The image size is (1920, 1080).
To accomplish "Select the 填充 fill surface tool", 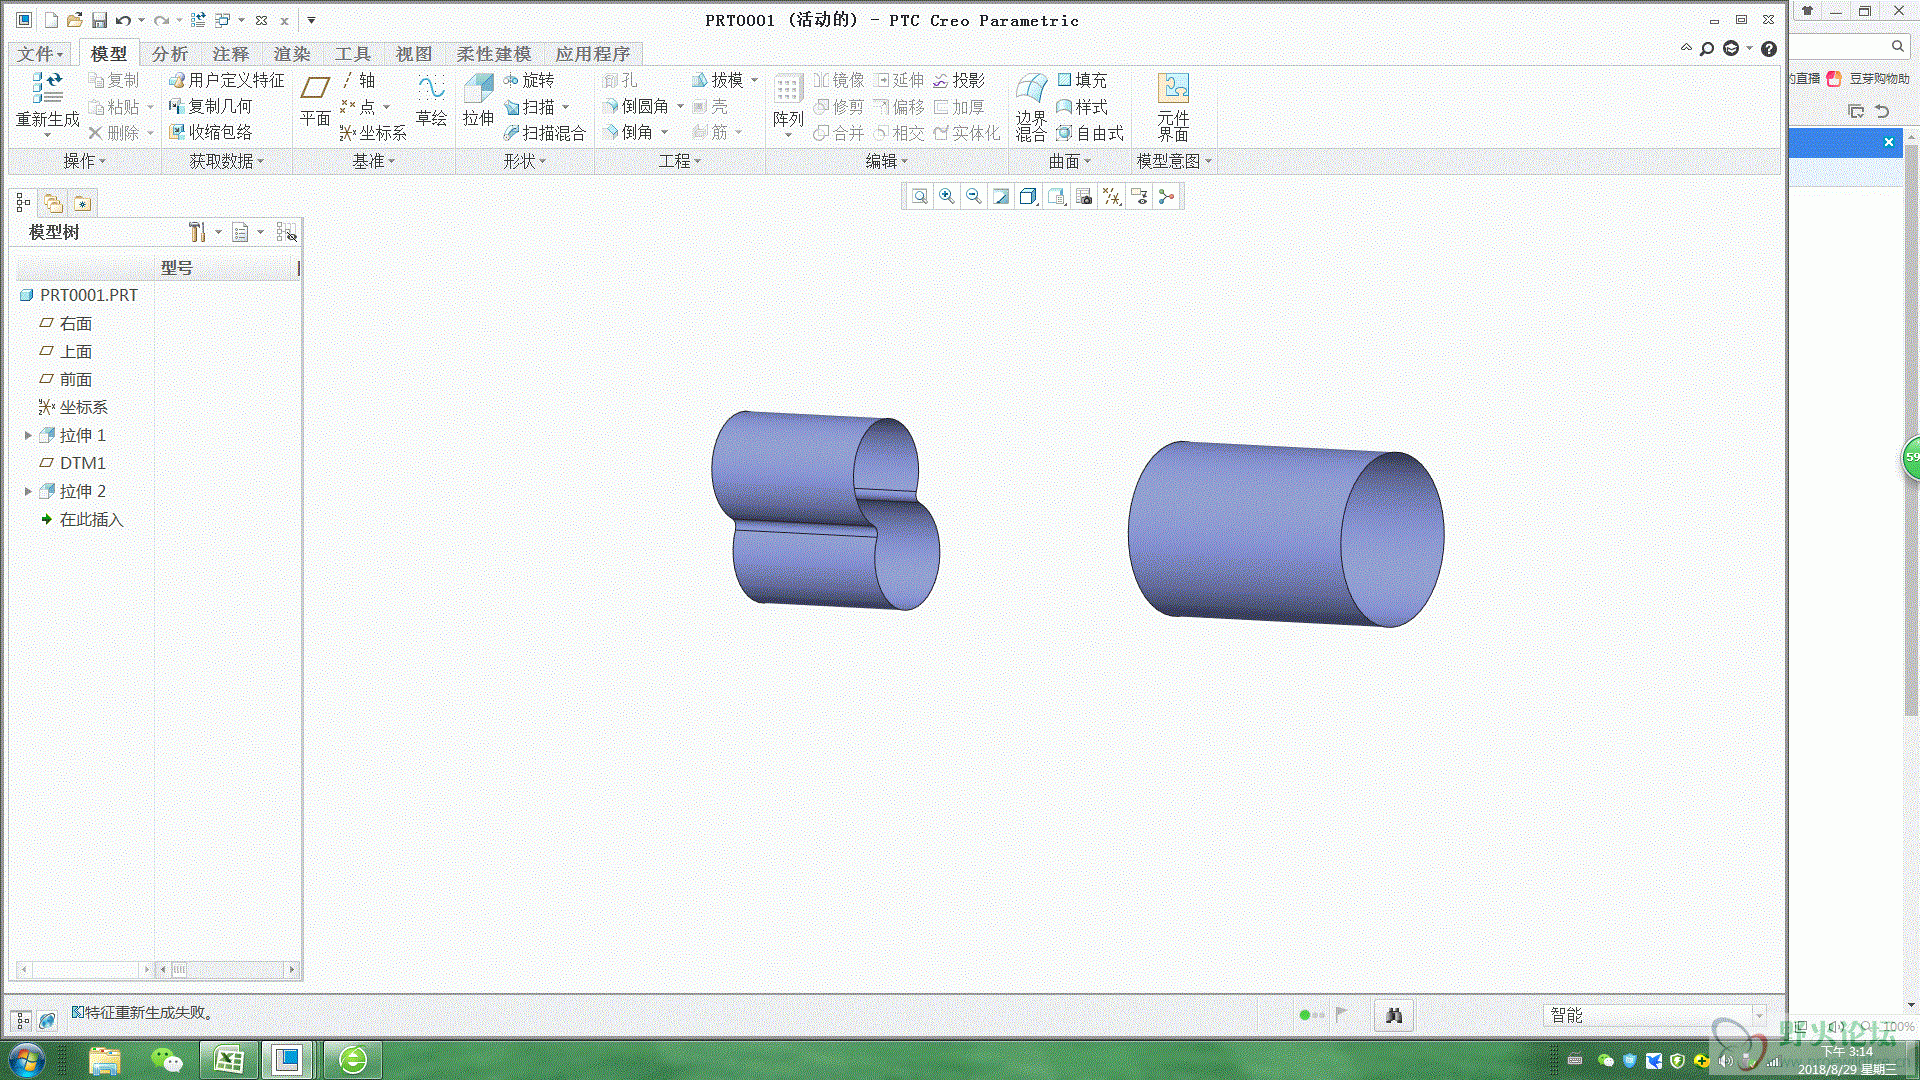I will pyautogui.click(x=1082, y=80).
